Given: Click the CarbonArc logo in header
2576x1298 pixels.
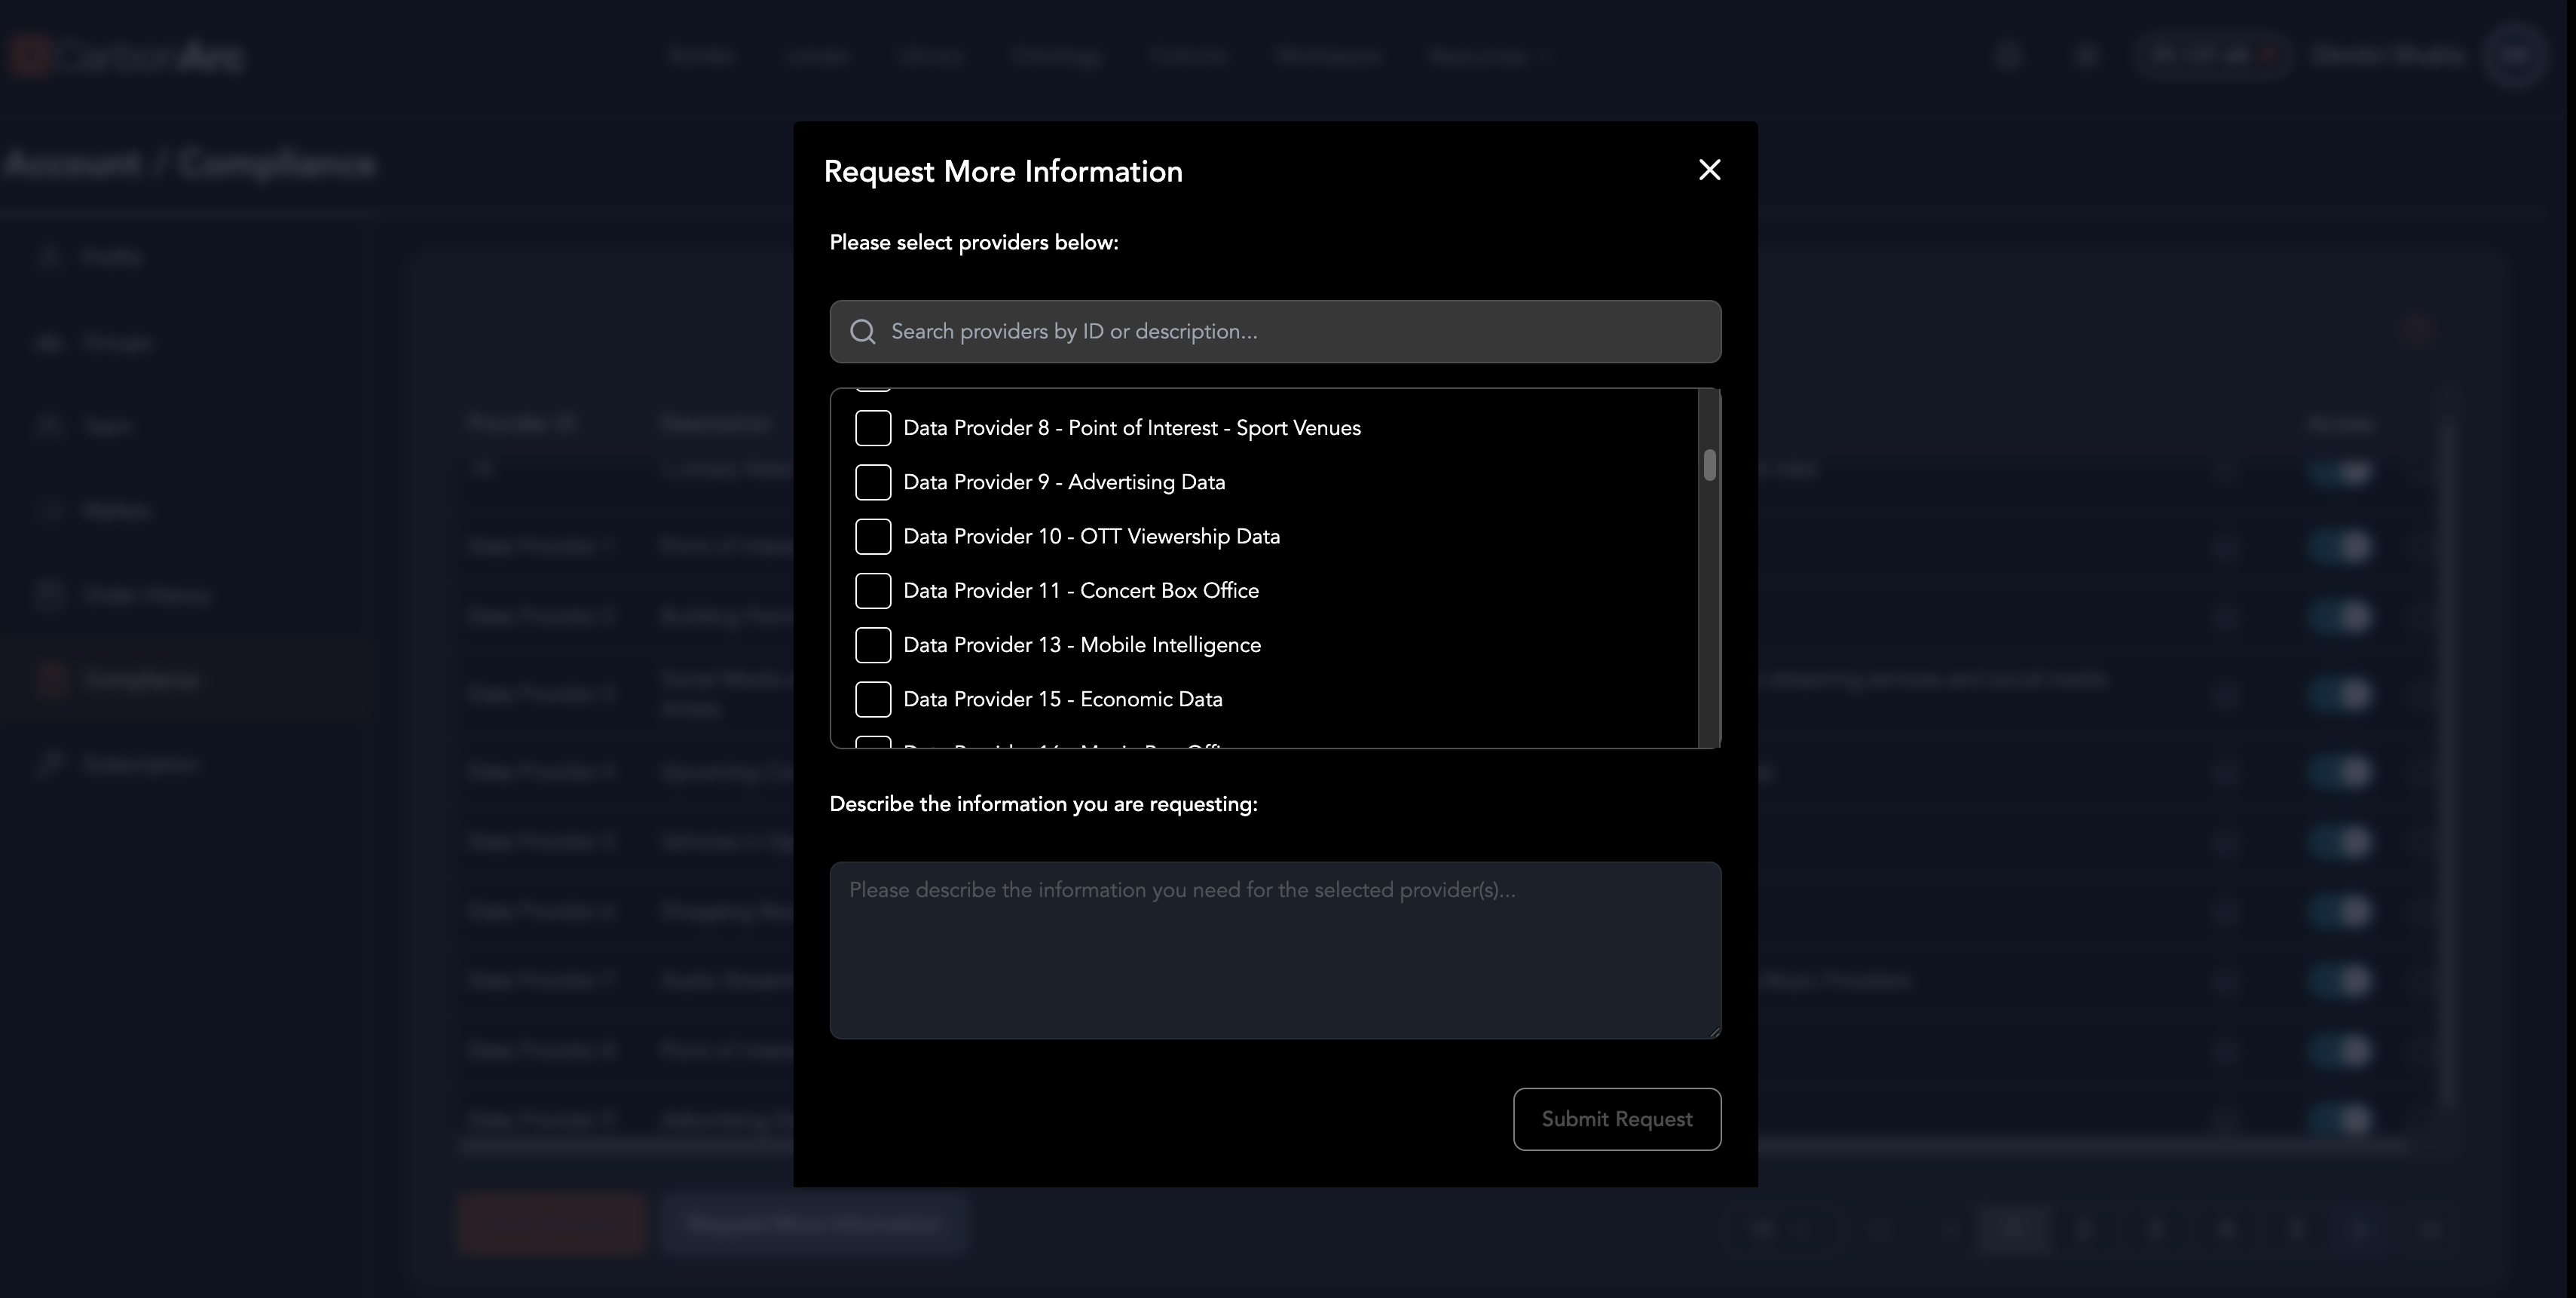Looking at the screenshot, I should coord(128,56).
